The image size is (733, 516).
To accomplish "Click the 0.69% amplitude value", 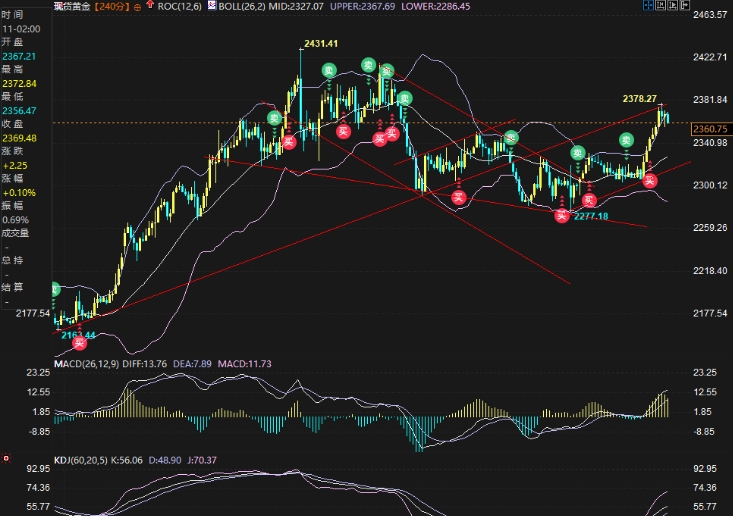I will pos(15,220).
